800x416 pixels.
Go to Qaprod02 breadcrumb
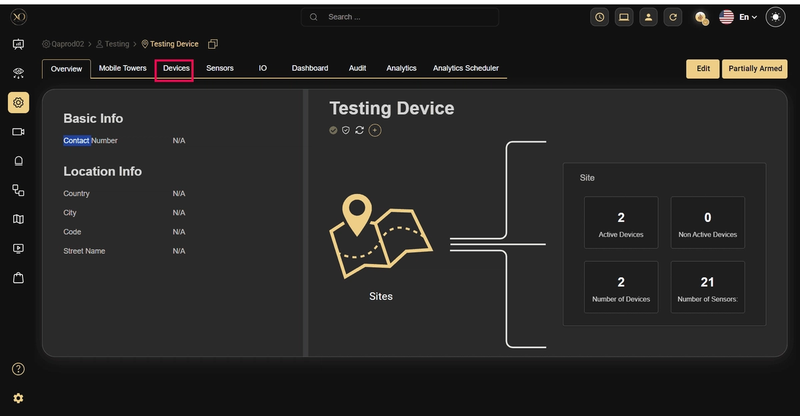coord(63,44)
